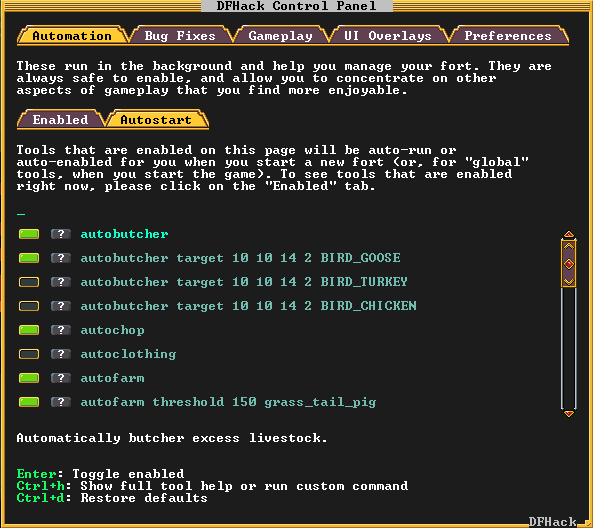Image resolution: width=593 pixels, height=528 pixels.
Task: Switch to the Bug Fixes tab
Action: [180, 36]
